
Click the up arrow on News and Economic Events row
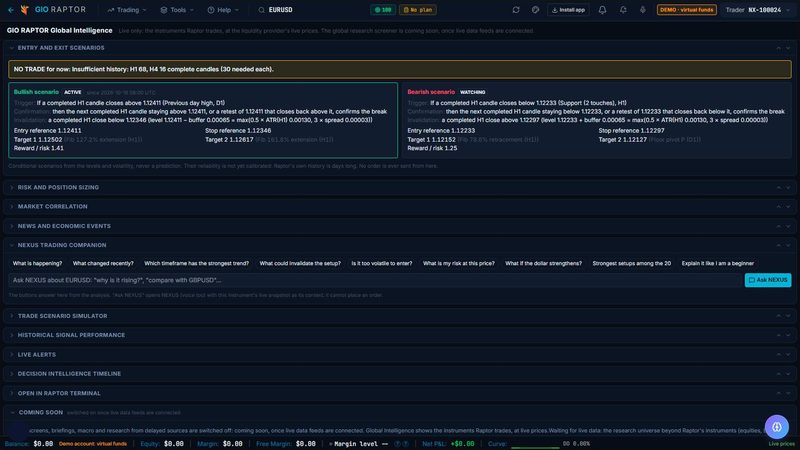tap(779, 226)
